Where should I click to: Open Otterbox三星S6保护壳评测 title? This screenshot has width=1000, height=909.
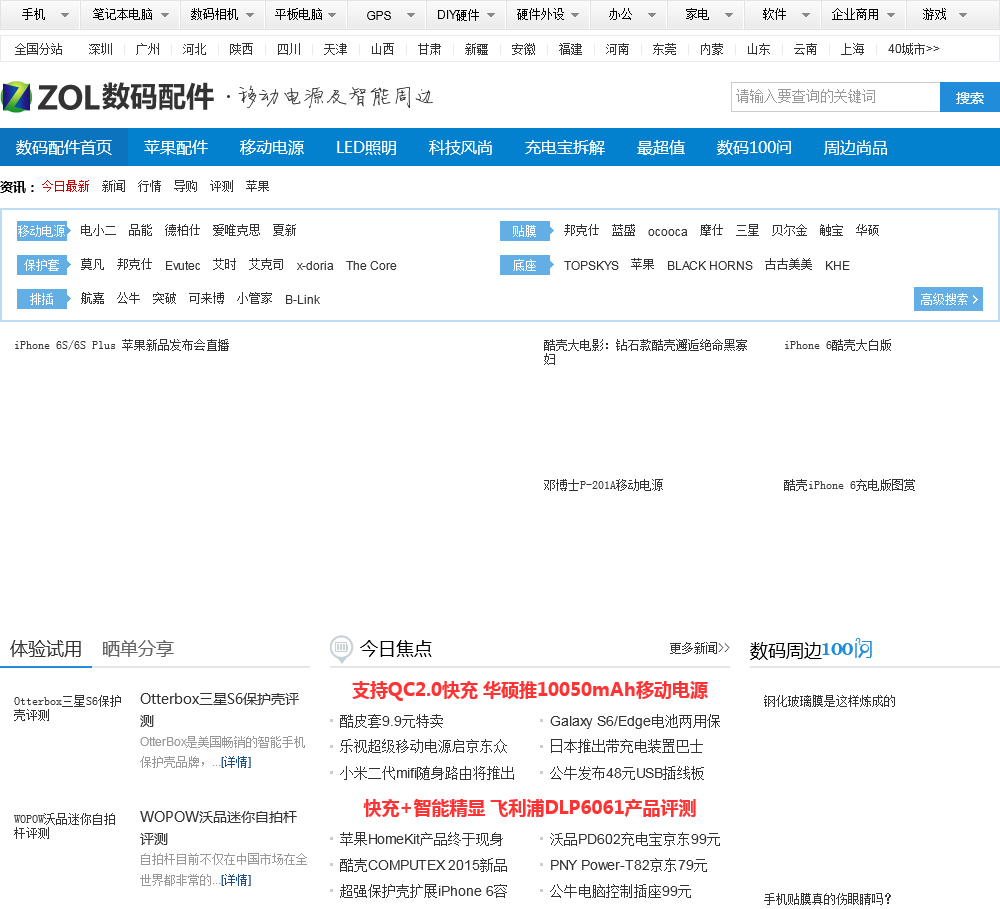(x=219, y=709)
